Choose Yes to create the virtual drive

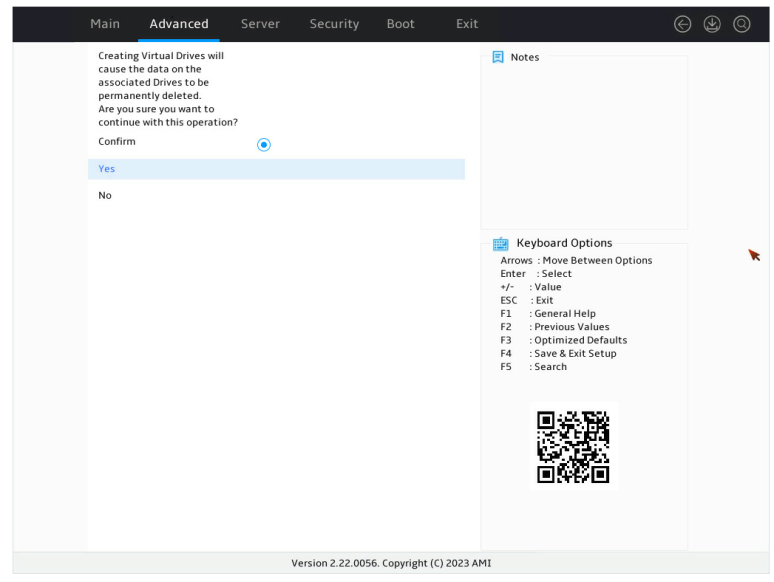[276, 169]
